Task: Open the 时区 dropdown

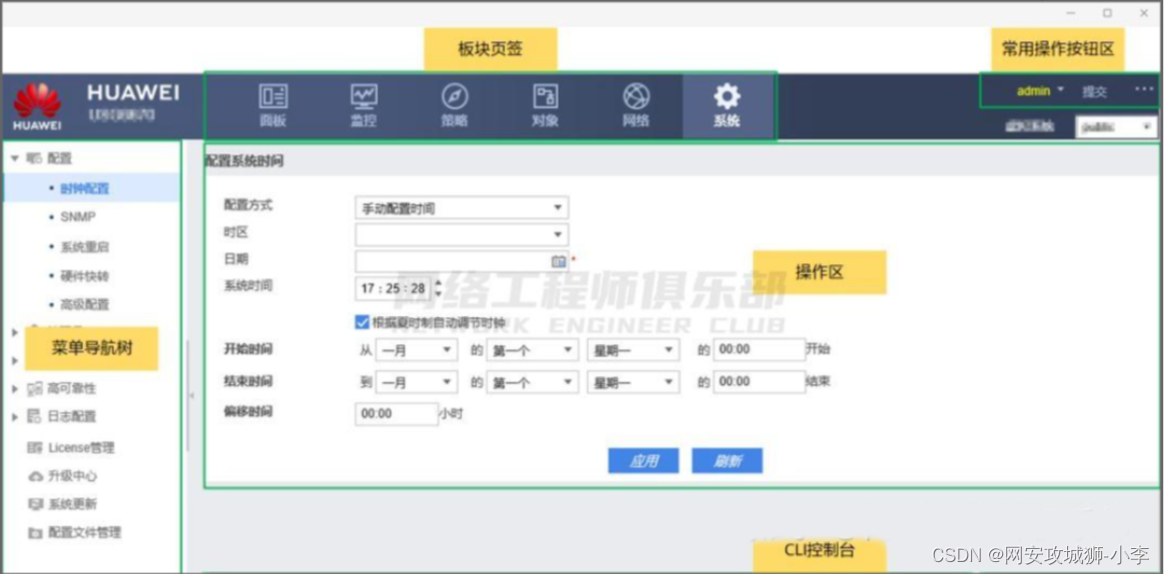Action: [462, 235]
